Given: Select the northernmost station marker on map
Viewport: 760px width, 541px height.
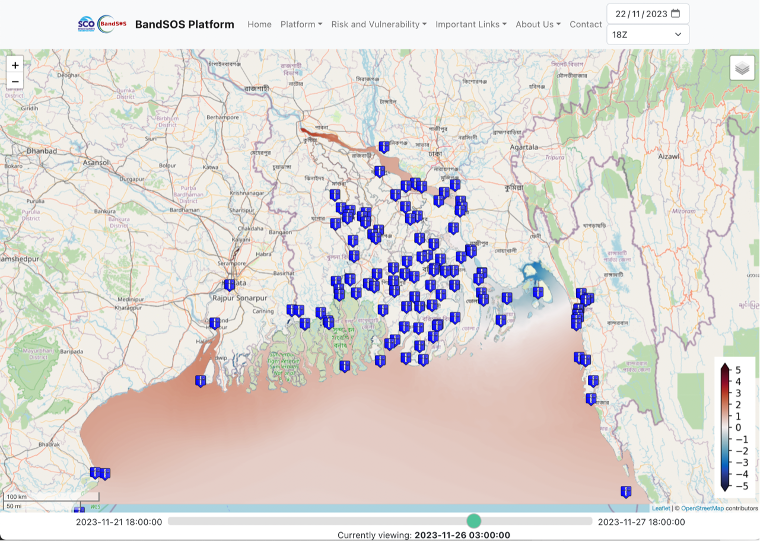Looking at the screenshot, I should [x=383, y=147].
